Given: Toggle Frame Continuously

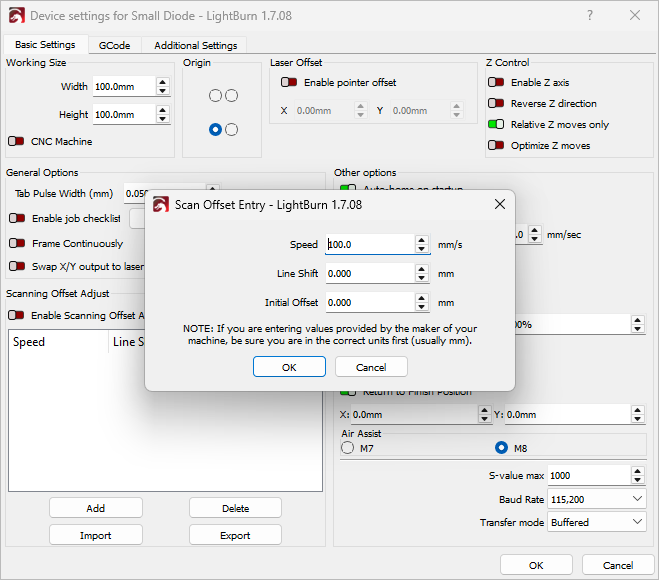Looking at the screenshot, I should coord(17,243).
